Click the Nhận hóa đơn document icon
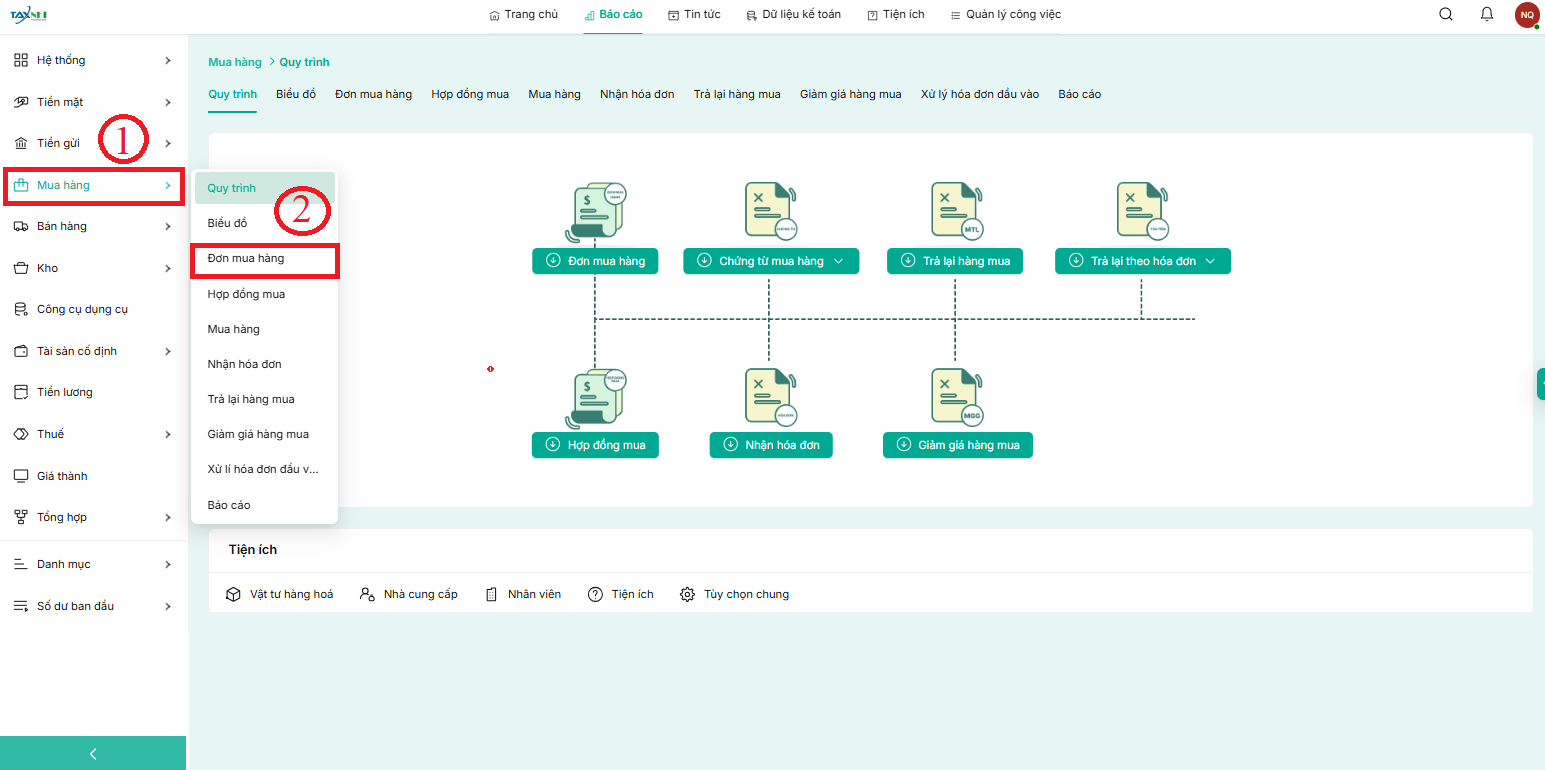The width and height of the screenshot is (1545, 770). (769, 397)
